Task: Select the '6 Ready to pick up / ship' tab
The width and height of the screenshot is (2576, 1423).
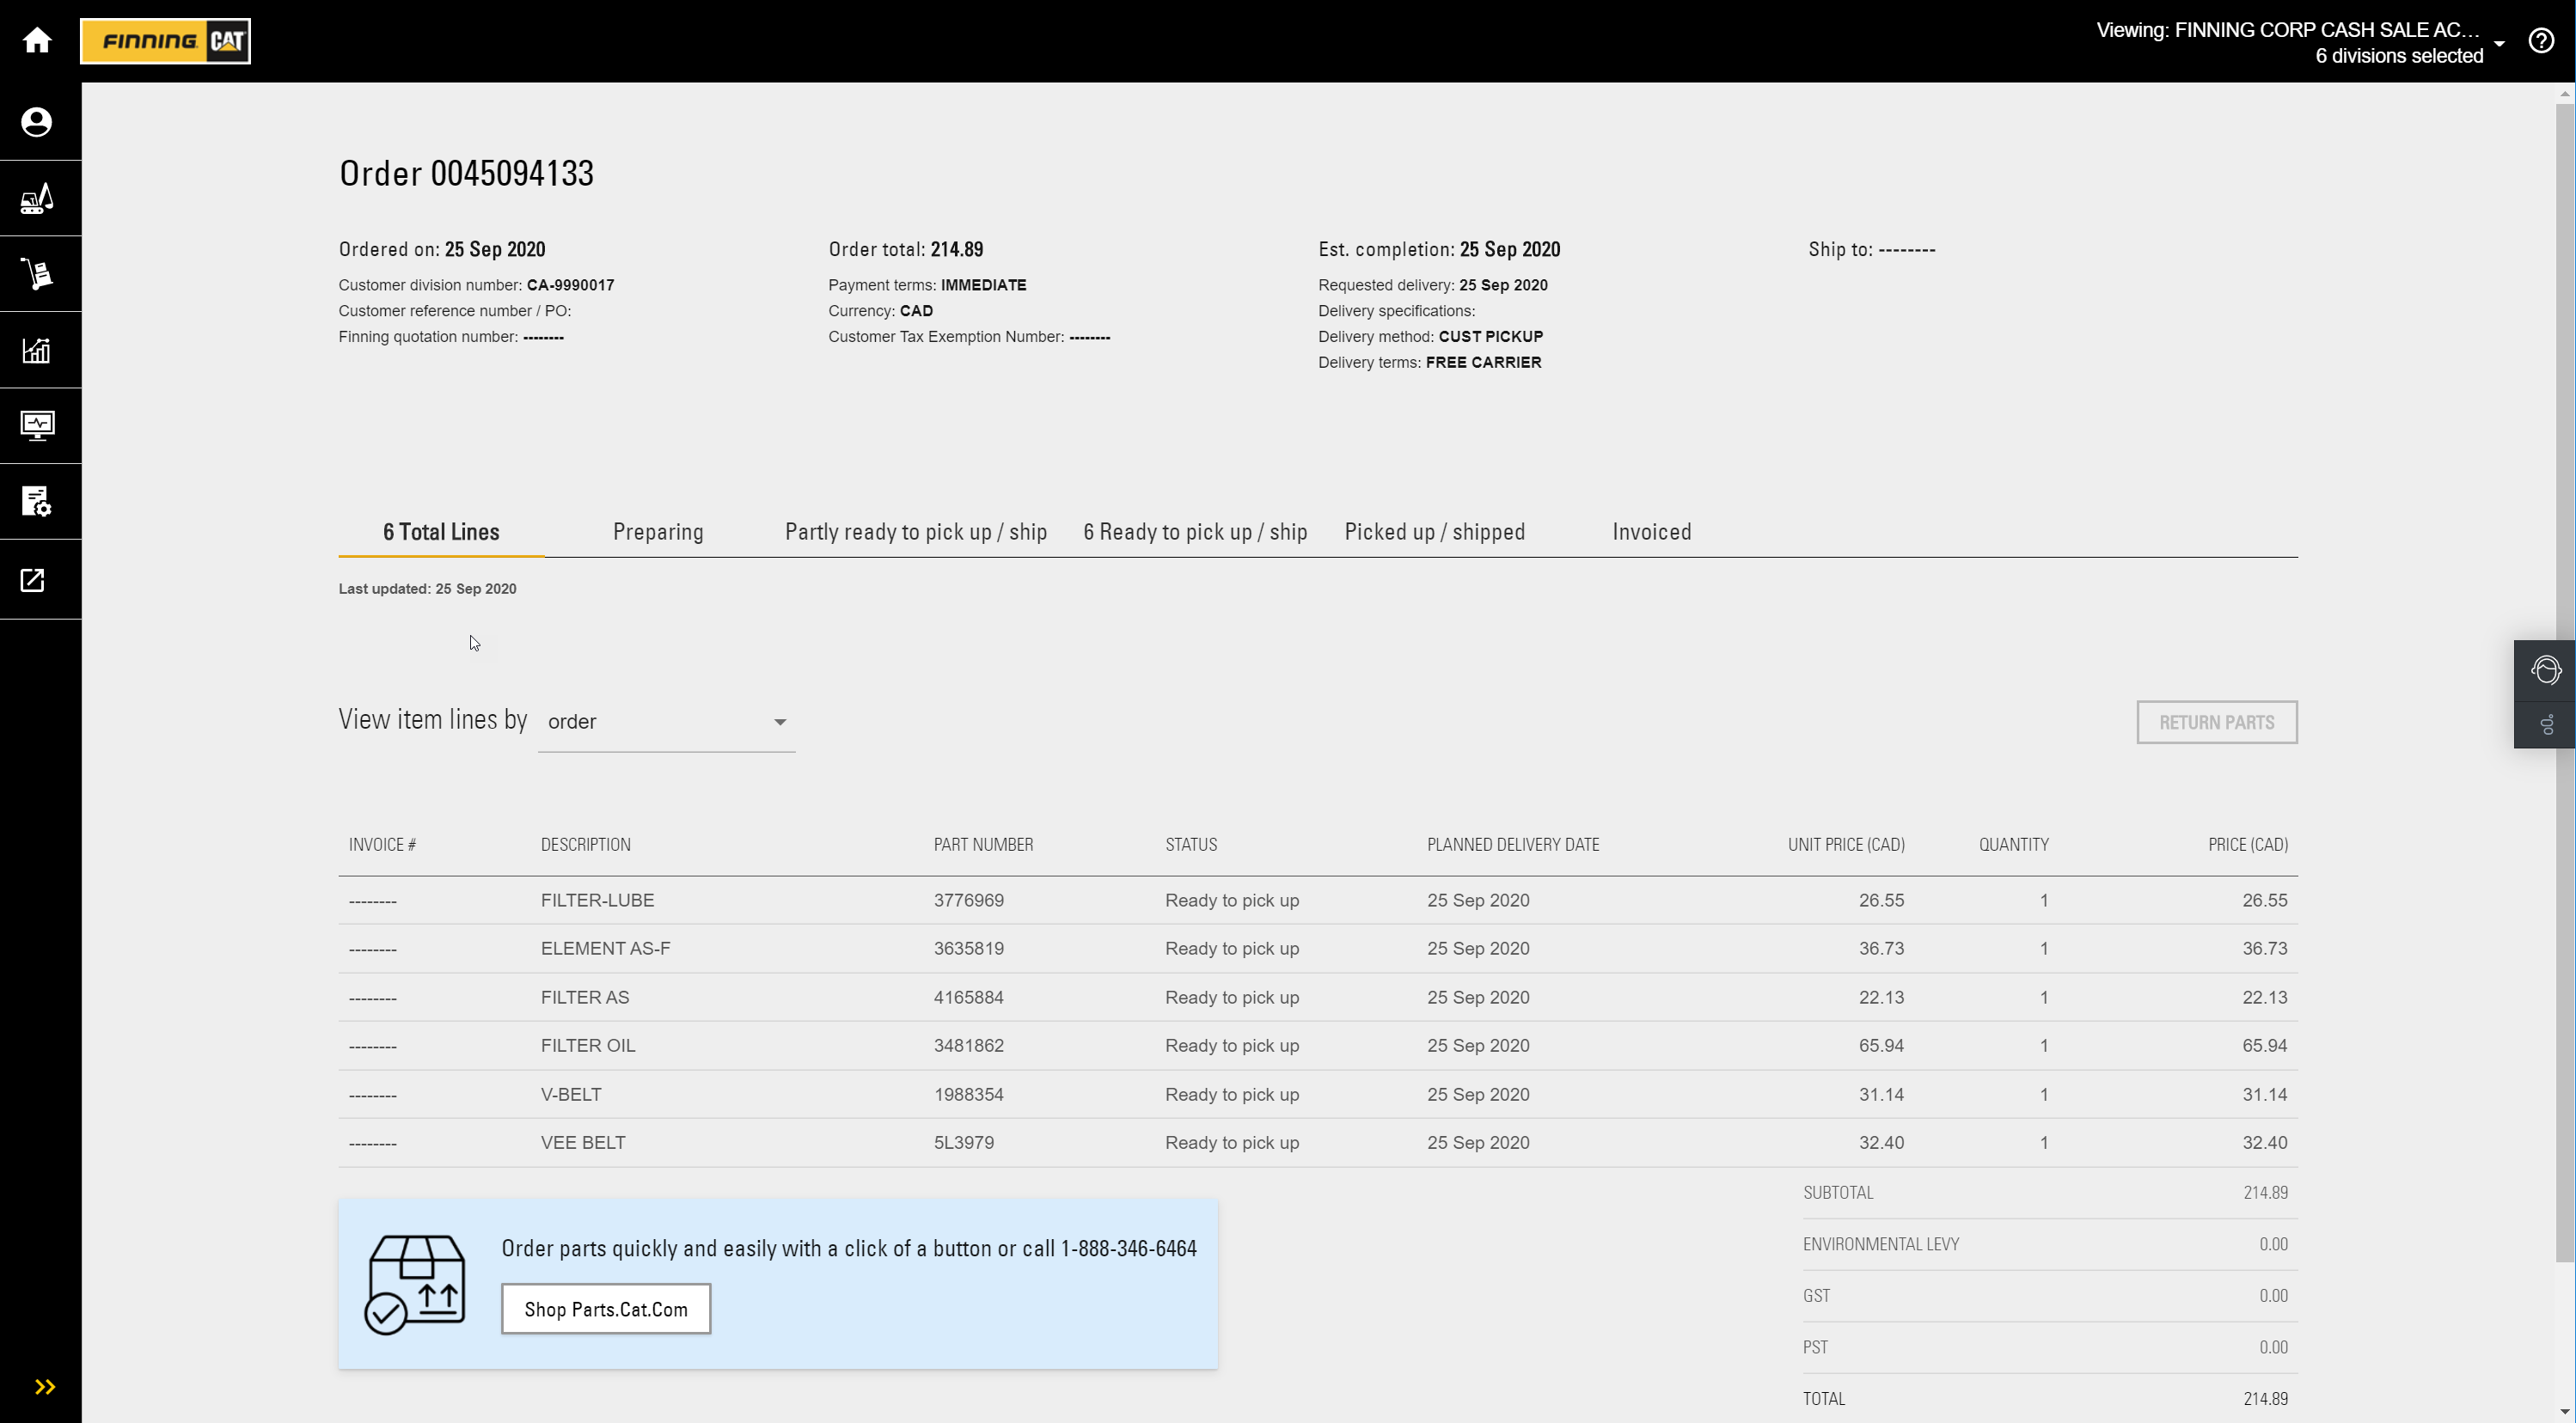Action: click(x=1195, y=532)
